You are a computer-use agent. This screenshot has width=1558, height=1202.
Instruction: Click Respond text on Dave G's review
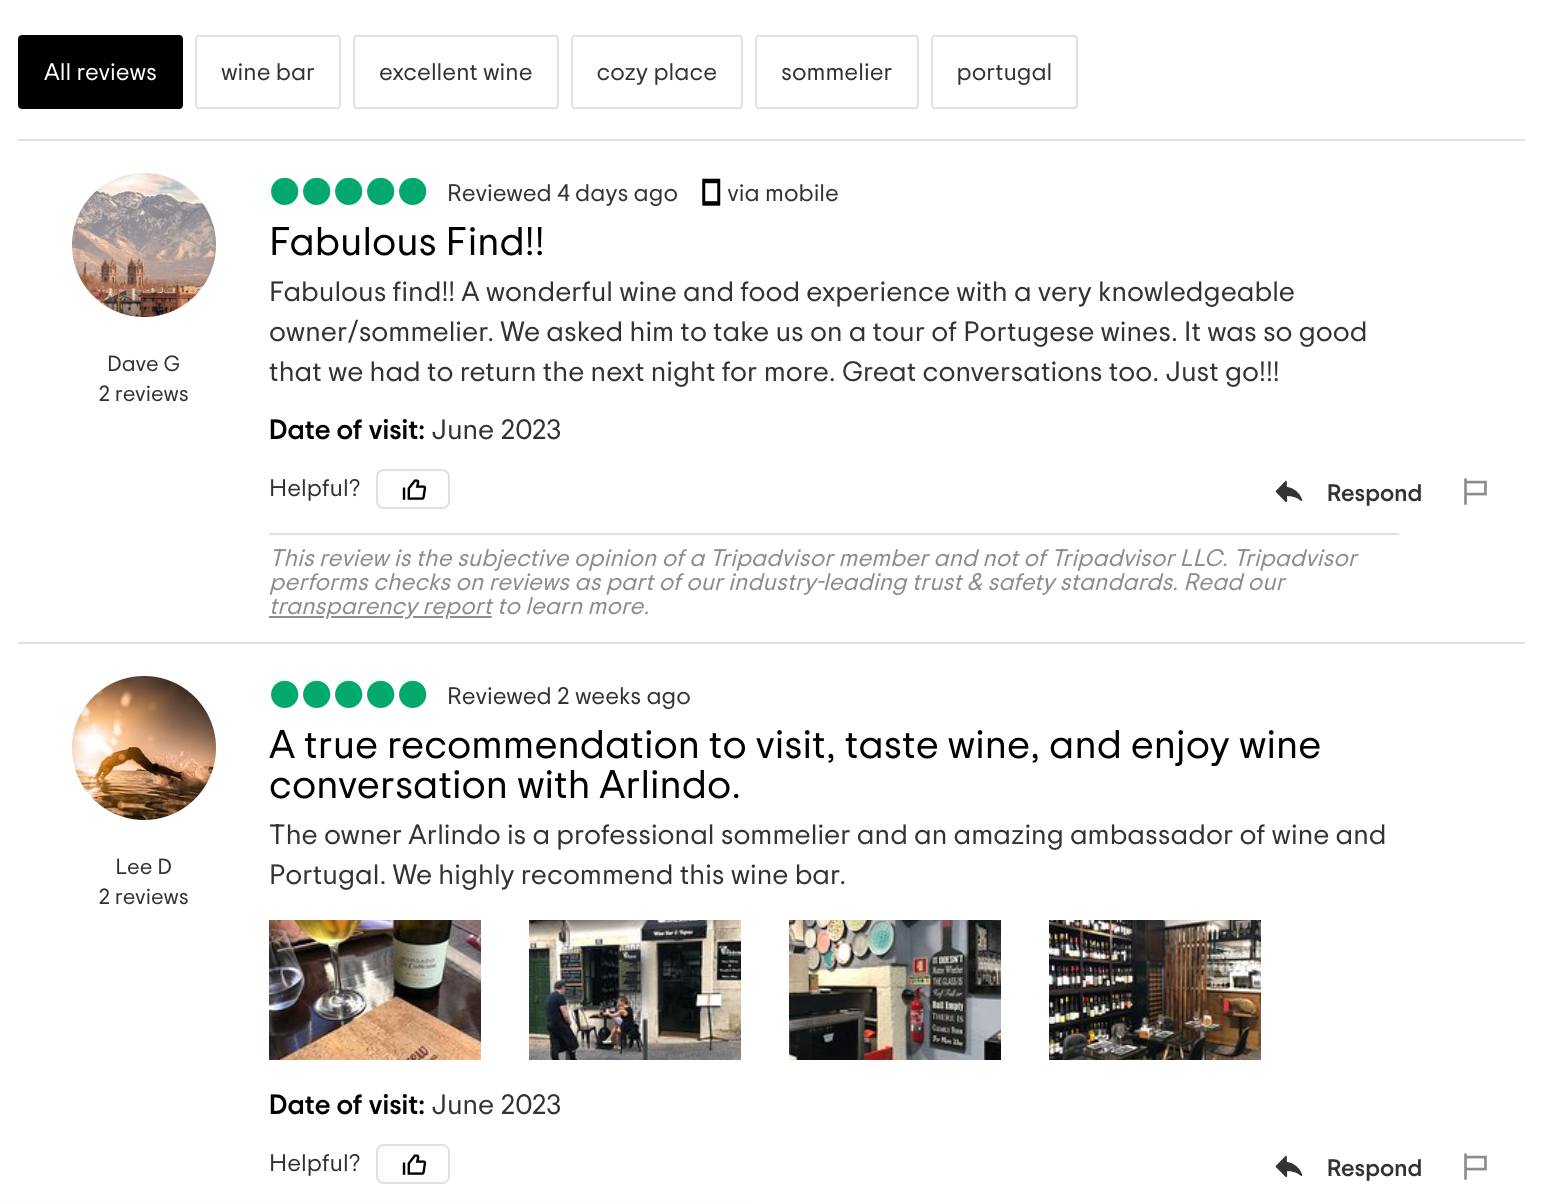click(1373, 493)
